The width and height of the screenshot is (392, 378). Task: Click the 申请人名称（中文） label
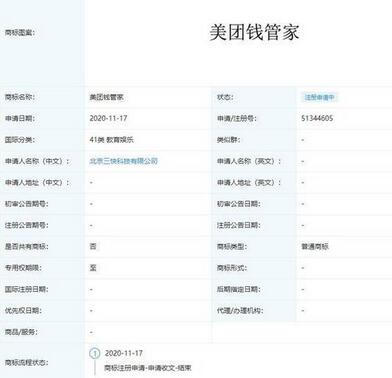(x=37, y=161)
